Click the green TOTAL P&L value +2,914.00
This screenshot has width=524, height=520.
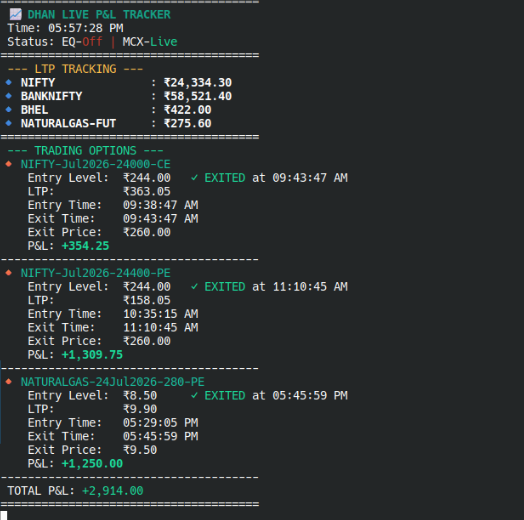(113, 491)
